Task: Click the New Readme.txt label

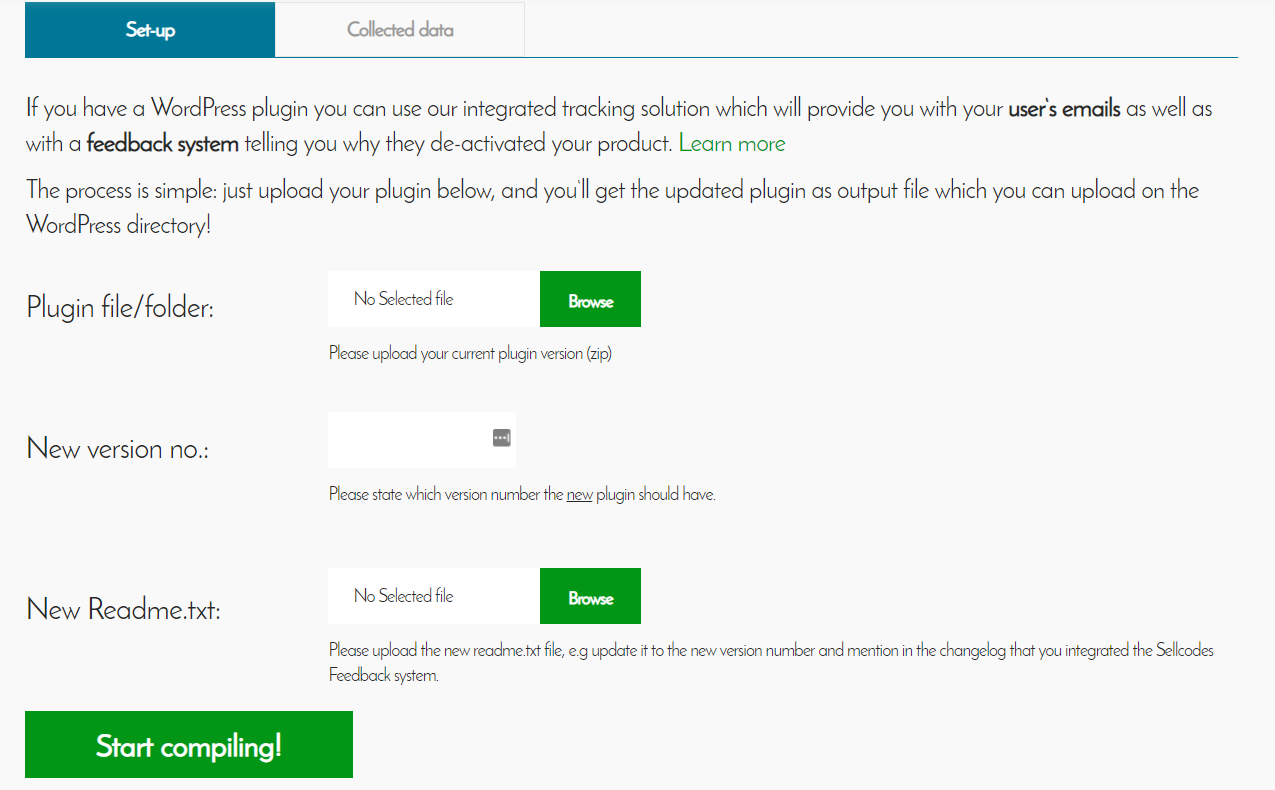Action: point(124,609)
